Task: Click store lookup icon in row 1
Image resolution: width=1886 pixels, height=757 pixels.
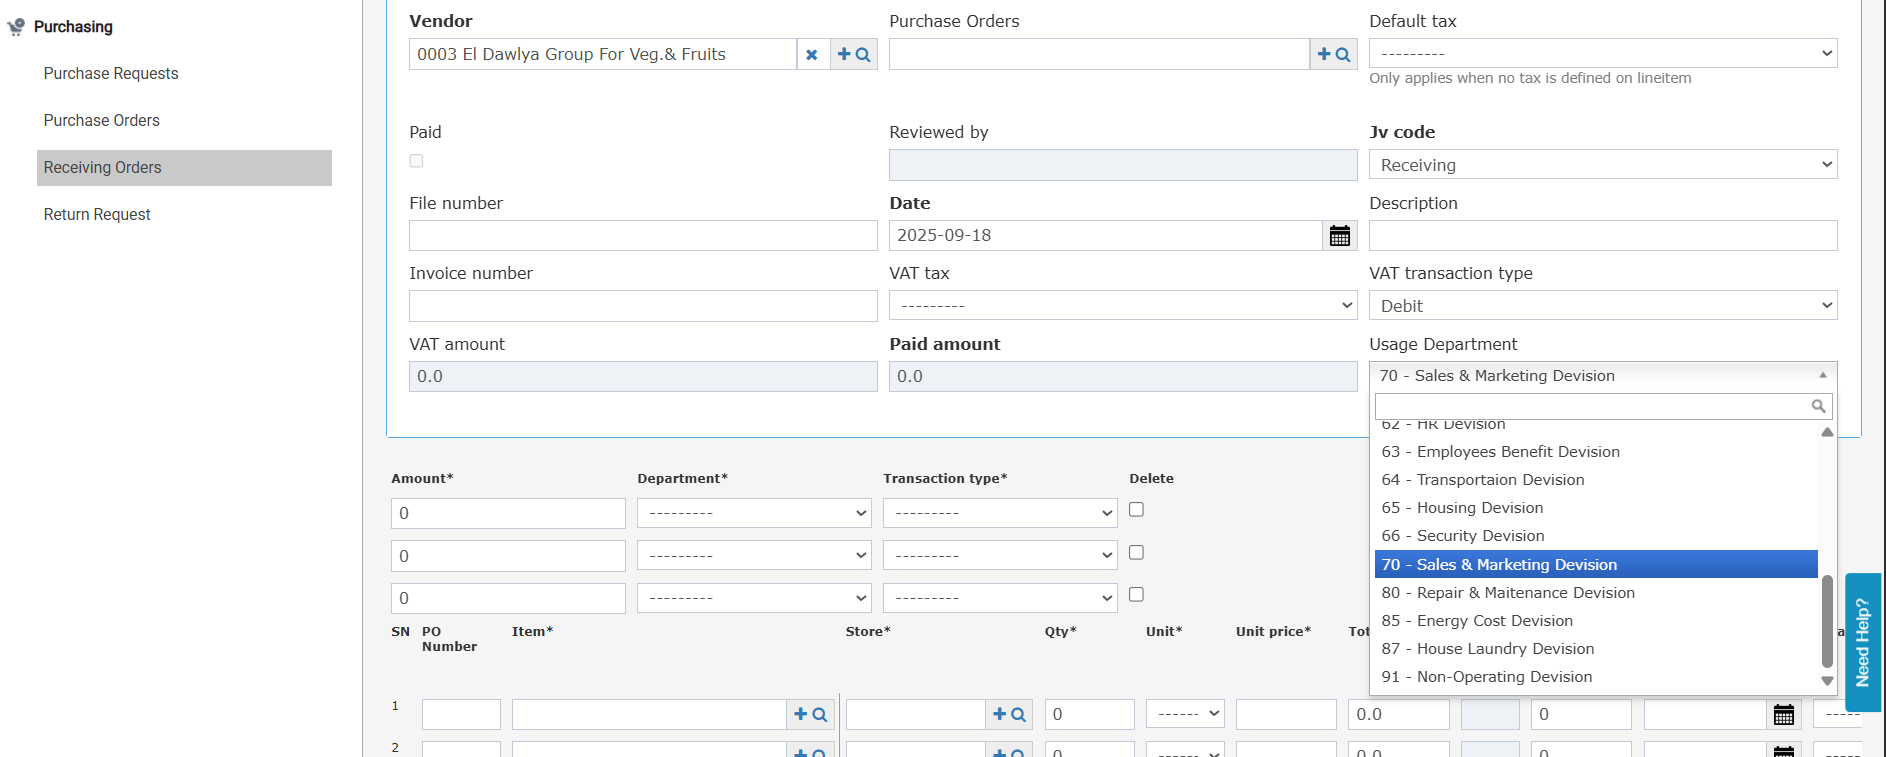Action: pyautogui.click(x=1009, y=714)
